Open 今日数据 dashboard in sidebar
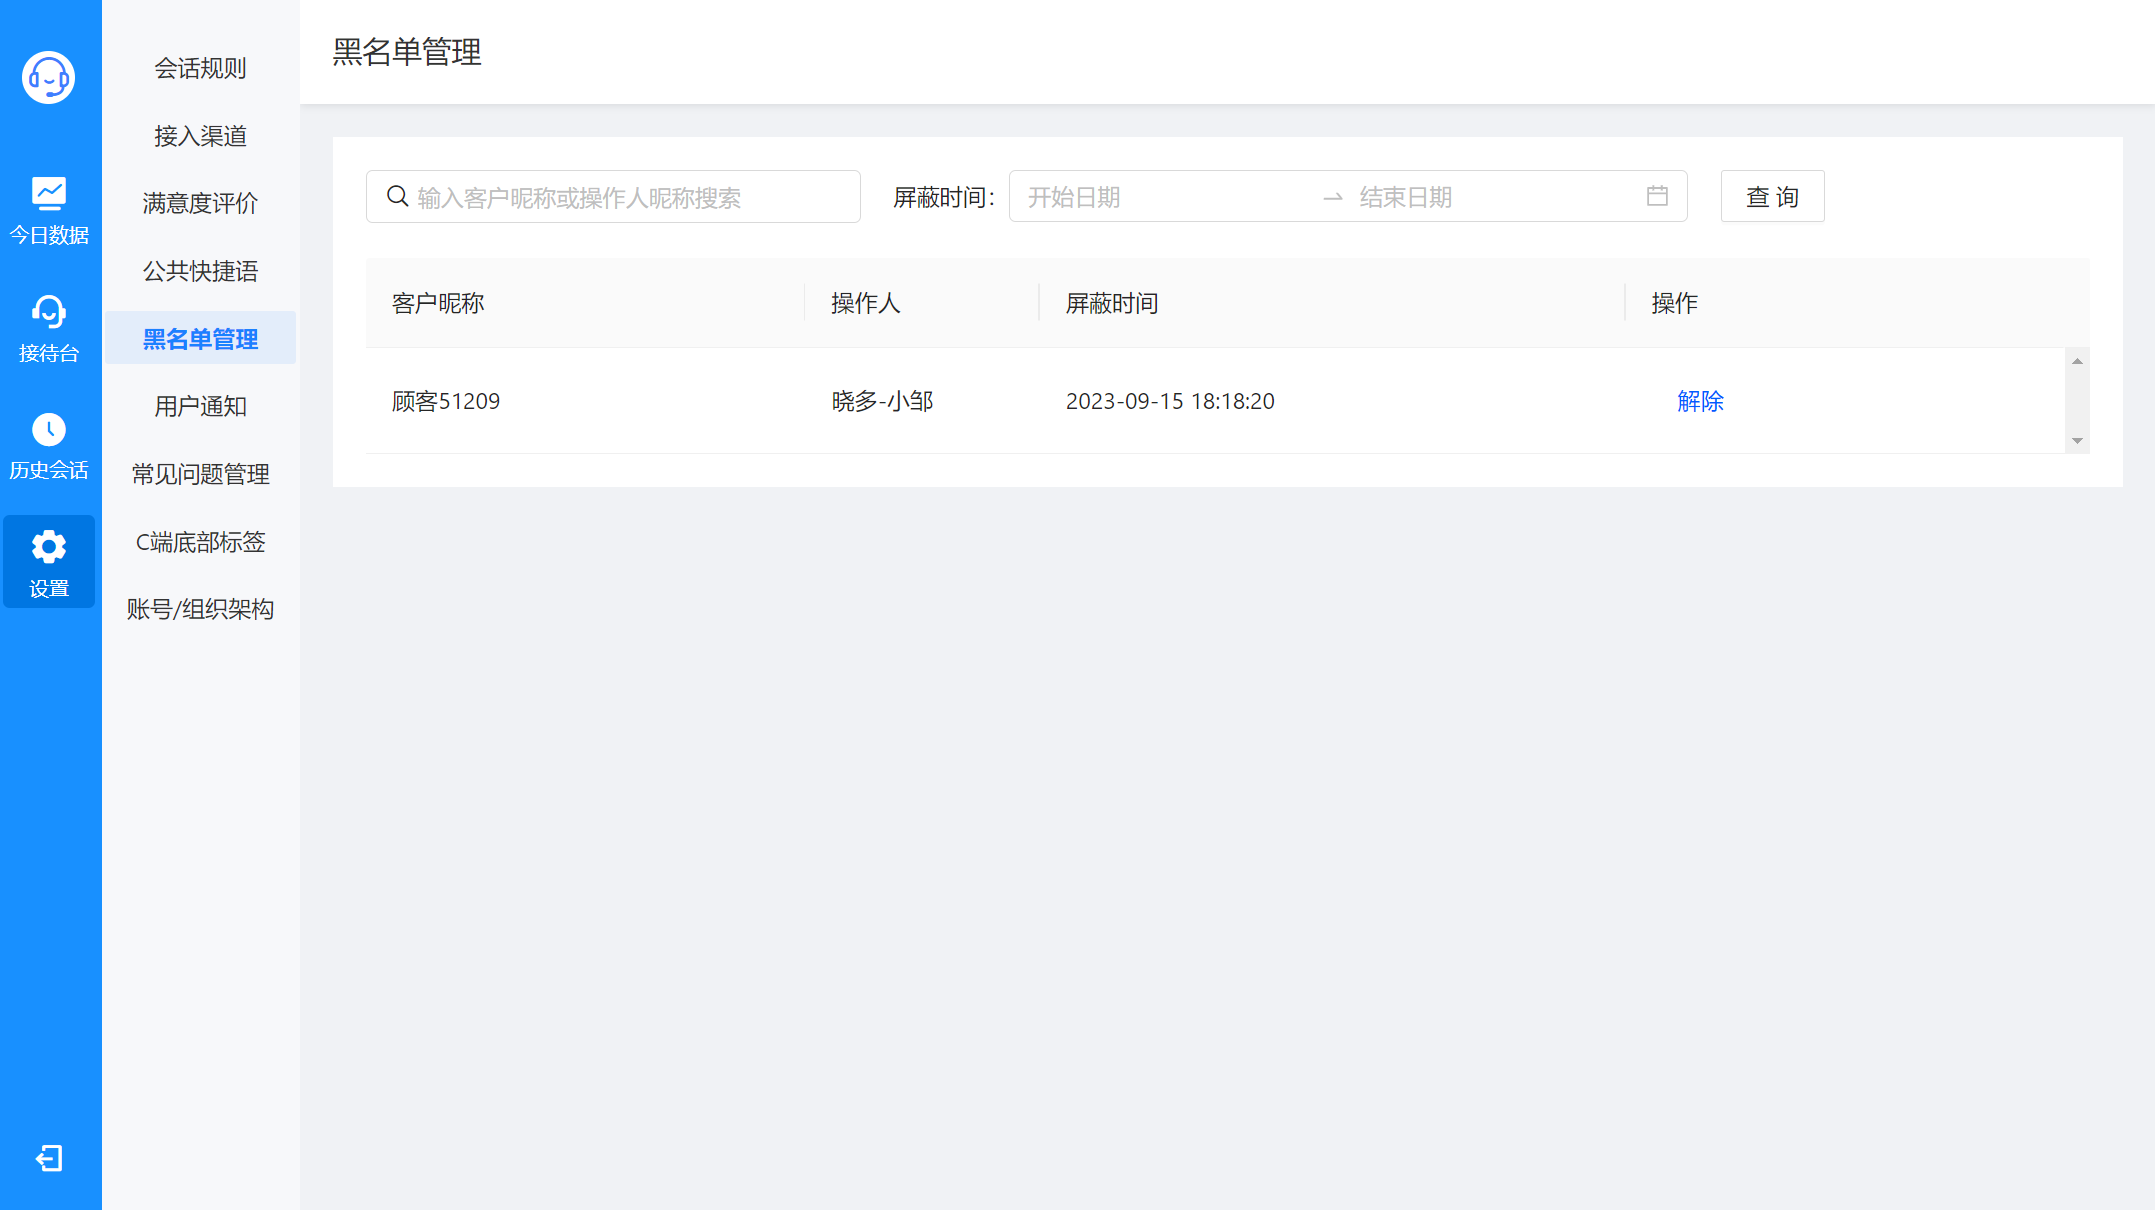 point(49,211)
